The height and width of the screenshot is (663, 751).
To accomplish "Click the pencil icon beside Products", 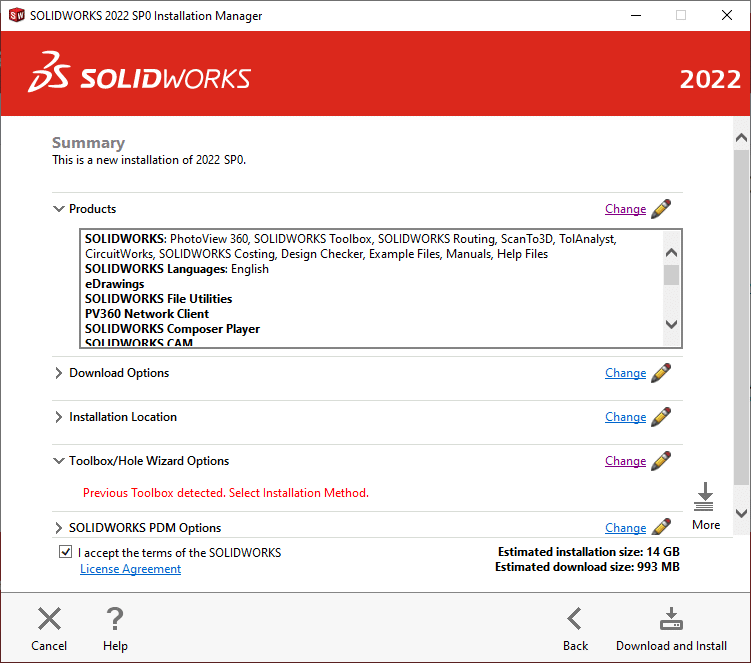I will (x=661, y=209).
